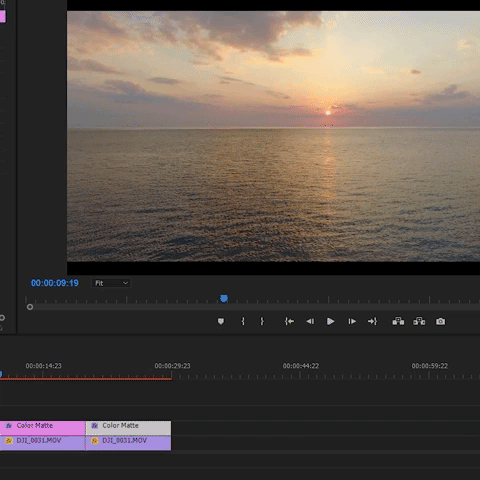
Task: Click the 00:00:09:19 playhead timecode
Action: pos(55,283)
